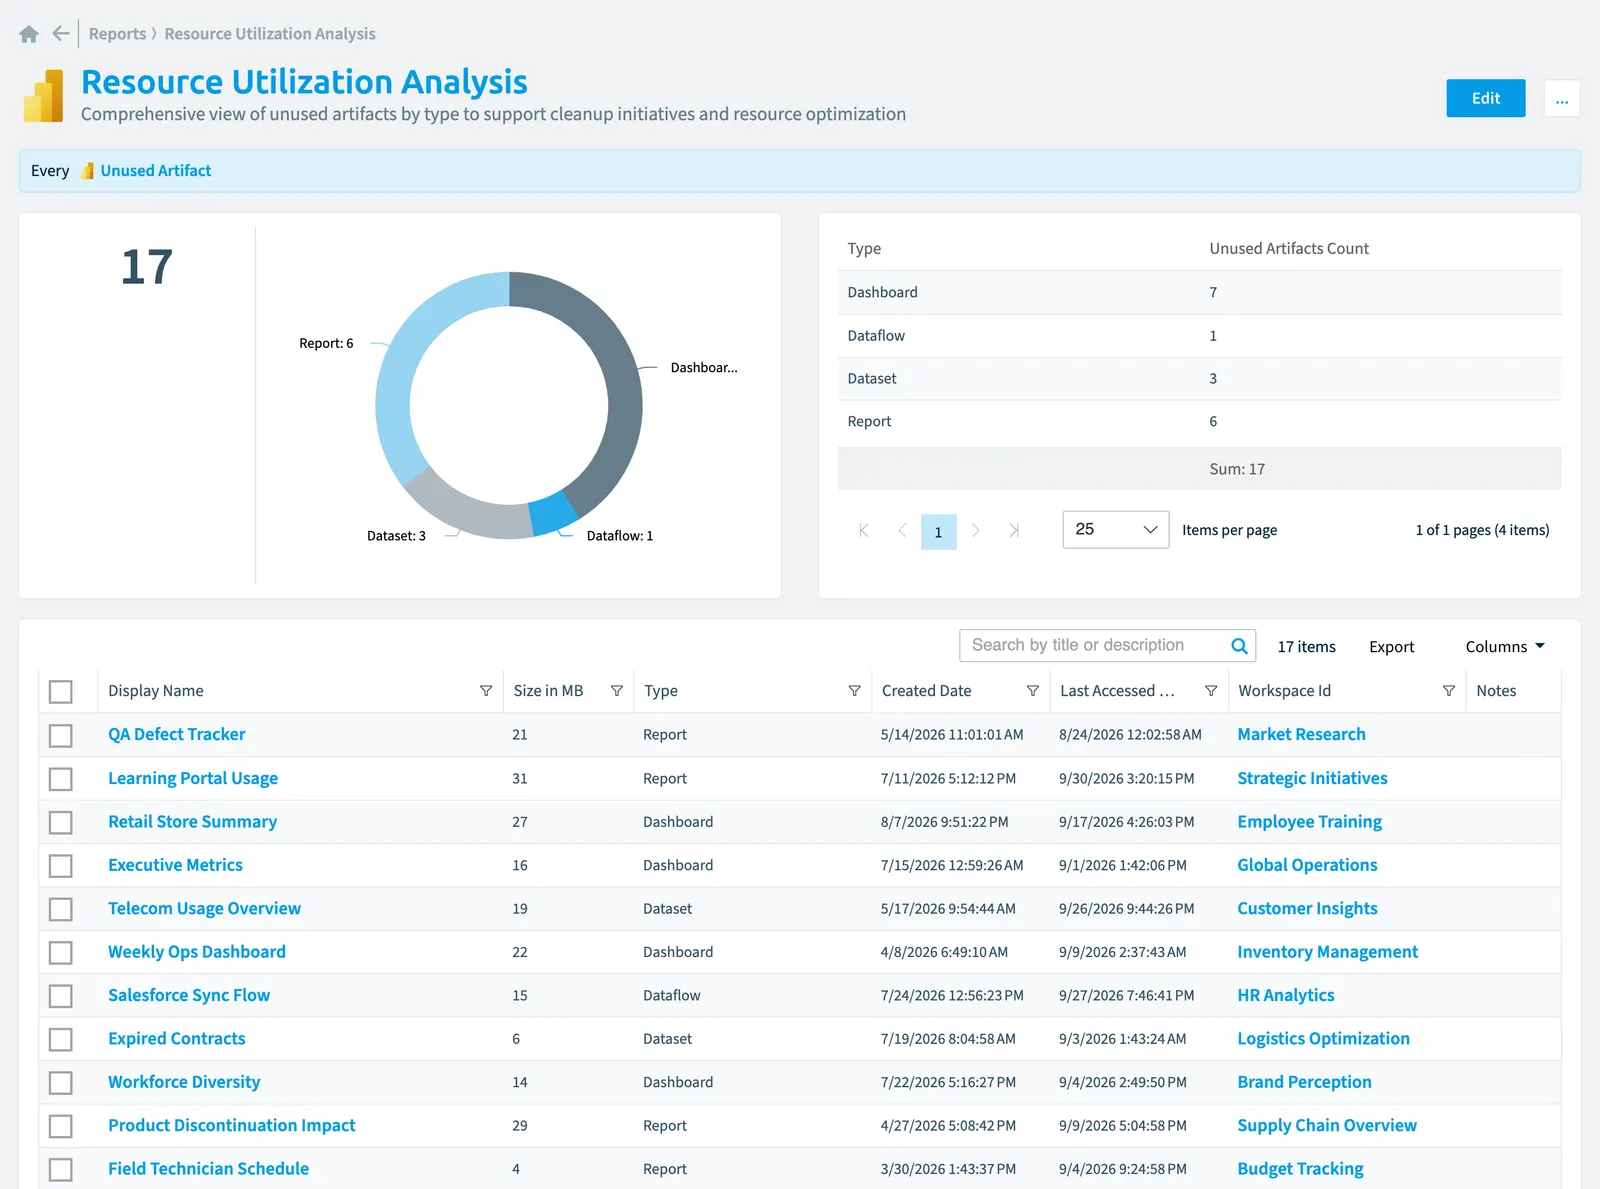The image size is (1600, 1189).
Task: Go to first page of summary table
Action: 864,531
